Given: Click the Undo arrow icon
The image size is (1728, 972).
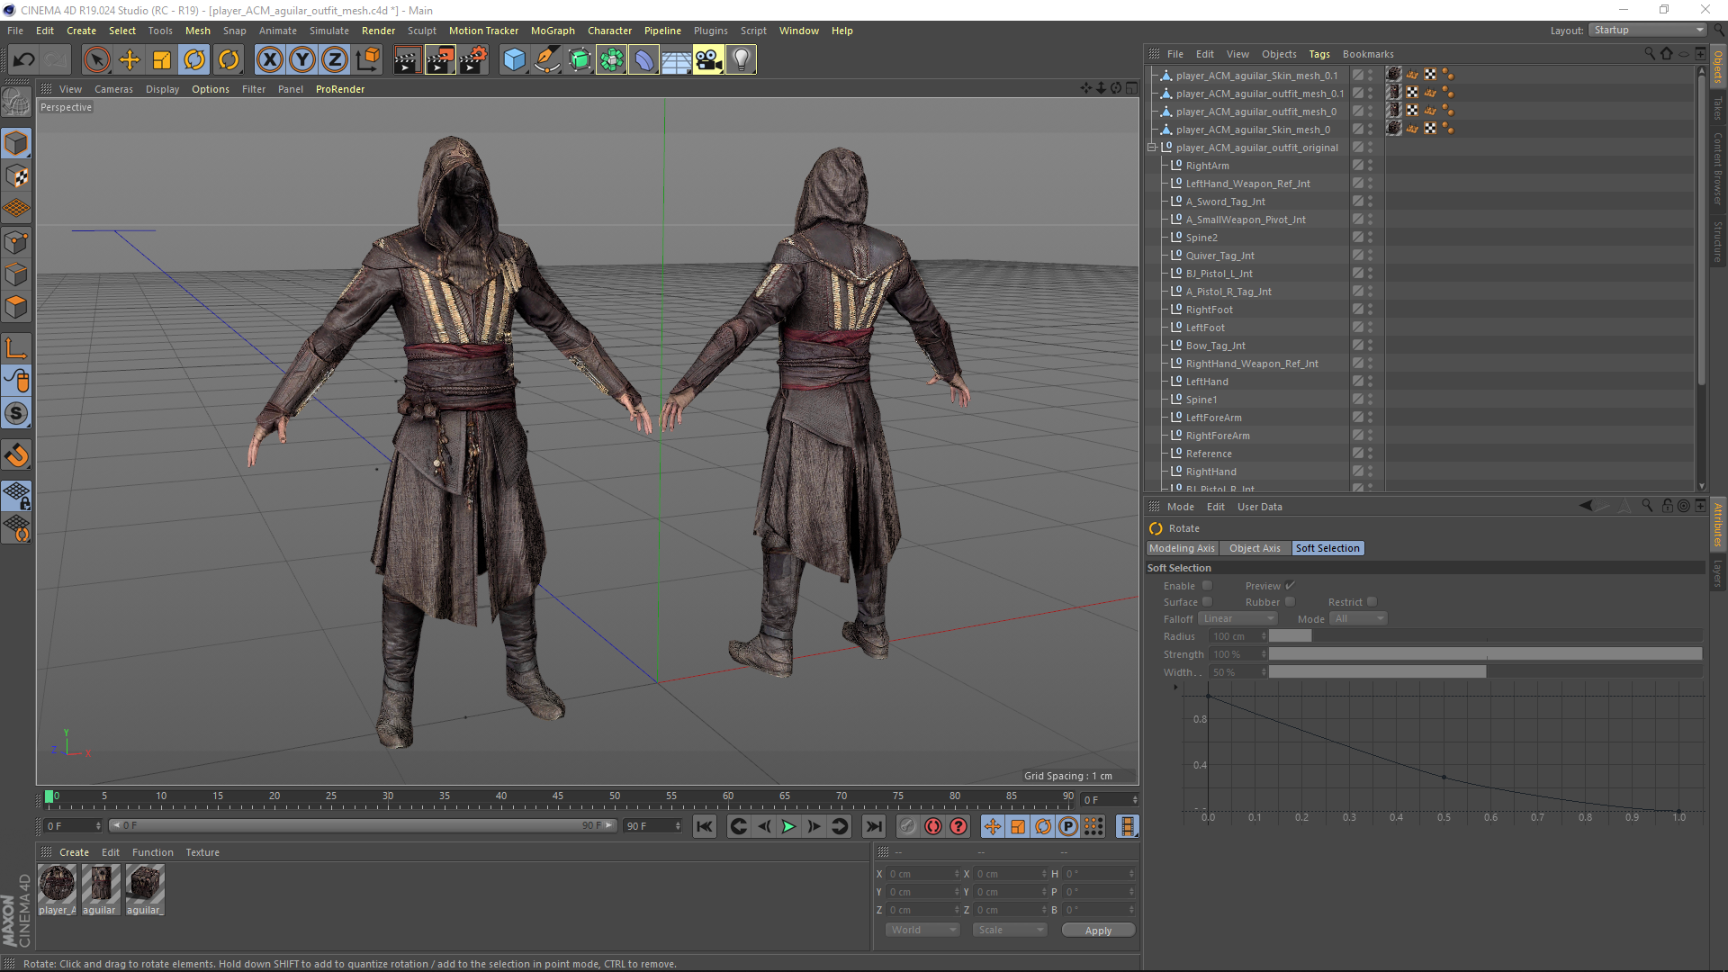Looking at the screenshot, I should 23,60.
